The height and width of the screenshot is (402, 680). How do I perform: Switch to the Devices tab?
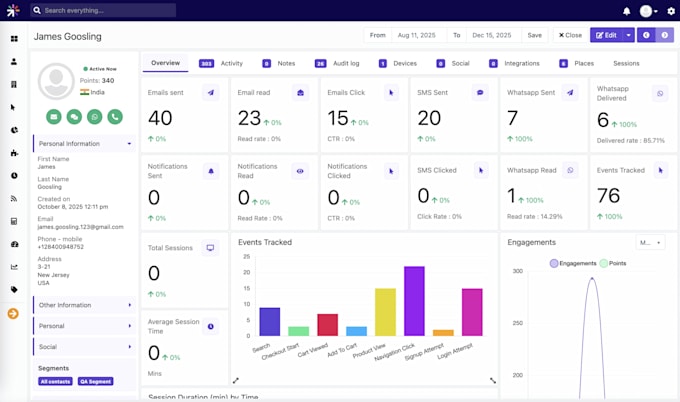click(398, 63)
